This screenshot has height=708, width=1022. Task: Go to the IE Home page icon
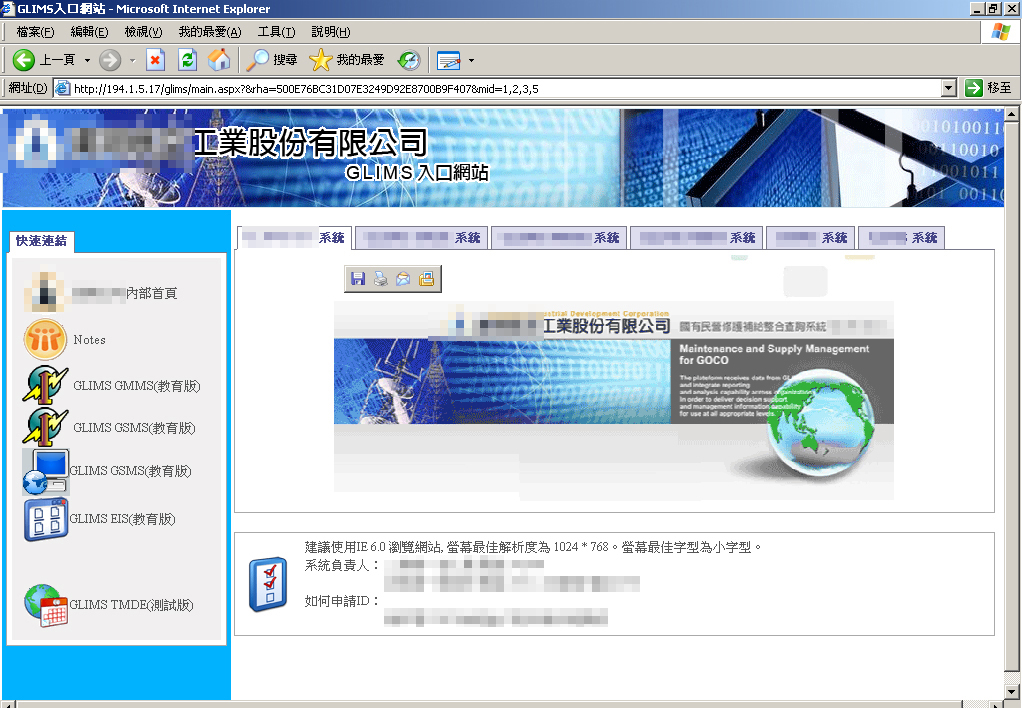tap(218, 60)
